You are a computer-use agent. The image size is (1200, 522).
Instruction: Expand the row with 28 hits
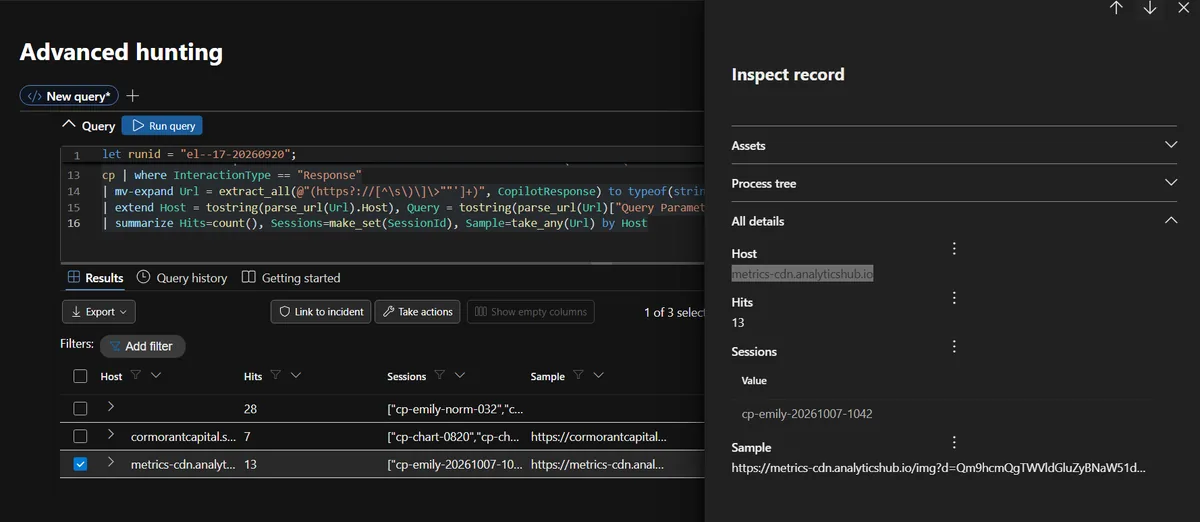point(111,407)
